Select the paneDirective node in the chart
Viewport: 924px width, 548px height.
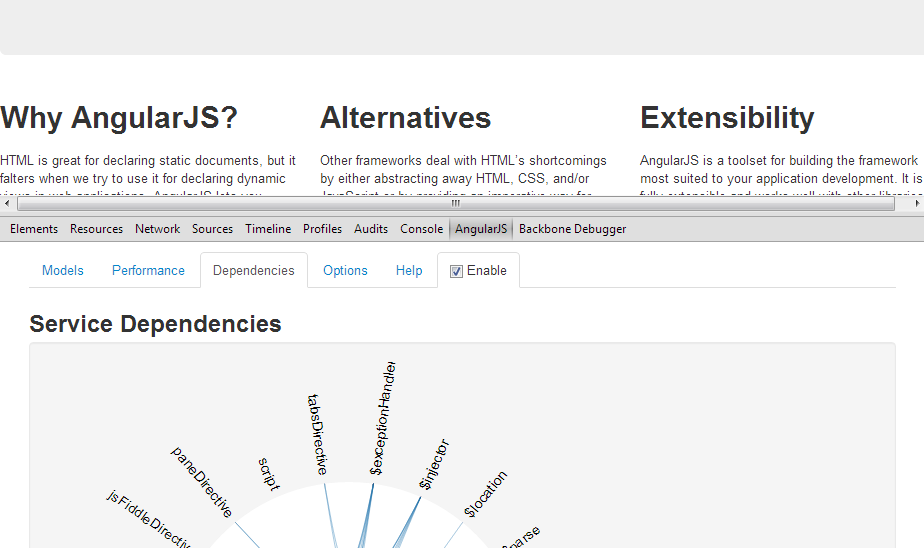[x=202, y=482]
